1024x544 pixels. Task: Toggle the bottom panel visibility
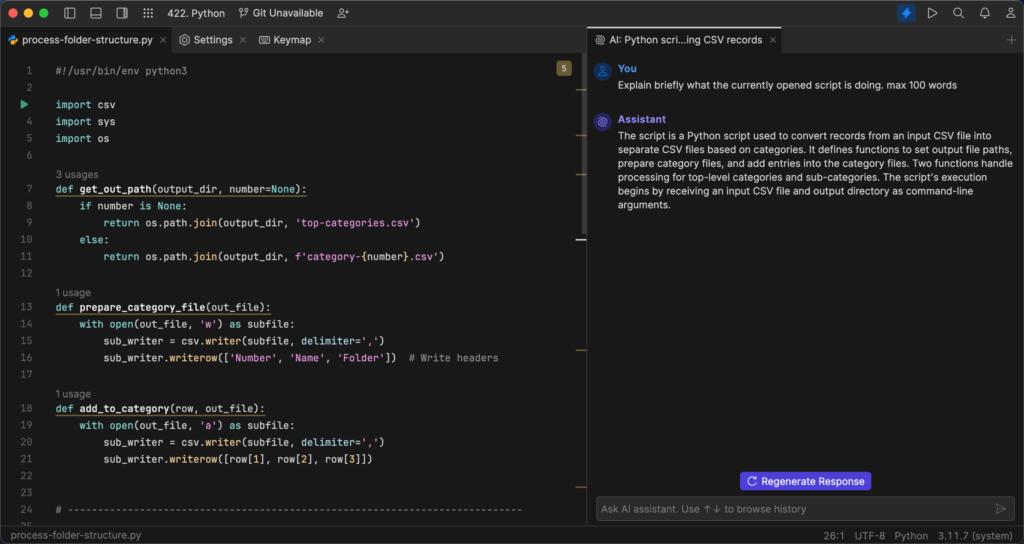[95, 13]
